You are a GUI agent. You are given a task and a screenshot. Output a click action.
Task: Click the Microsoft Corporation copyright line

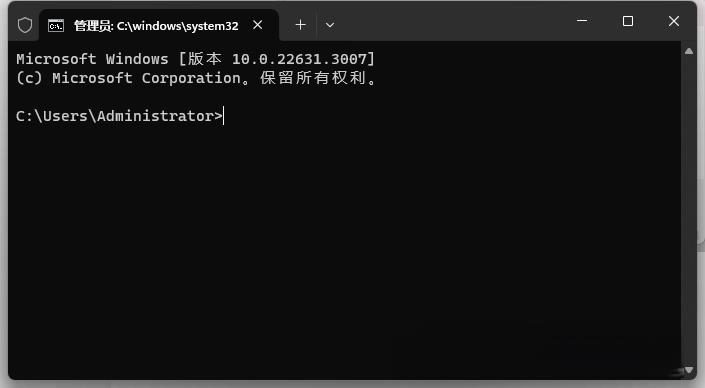[x=196, y=78]
